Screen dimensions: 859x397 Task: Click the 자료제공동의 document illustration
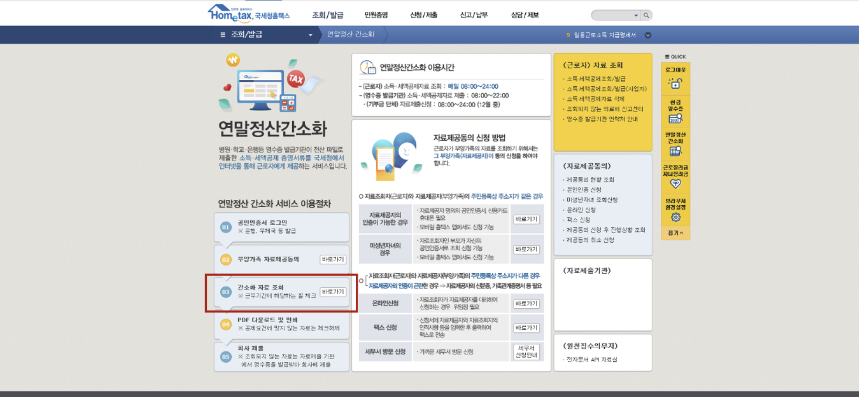(391, 156)
